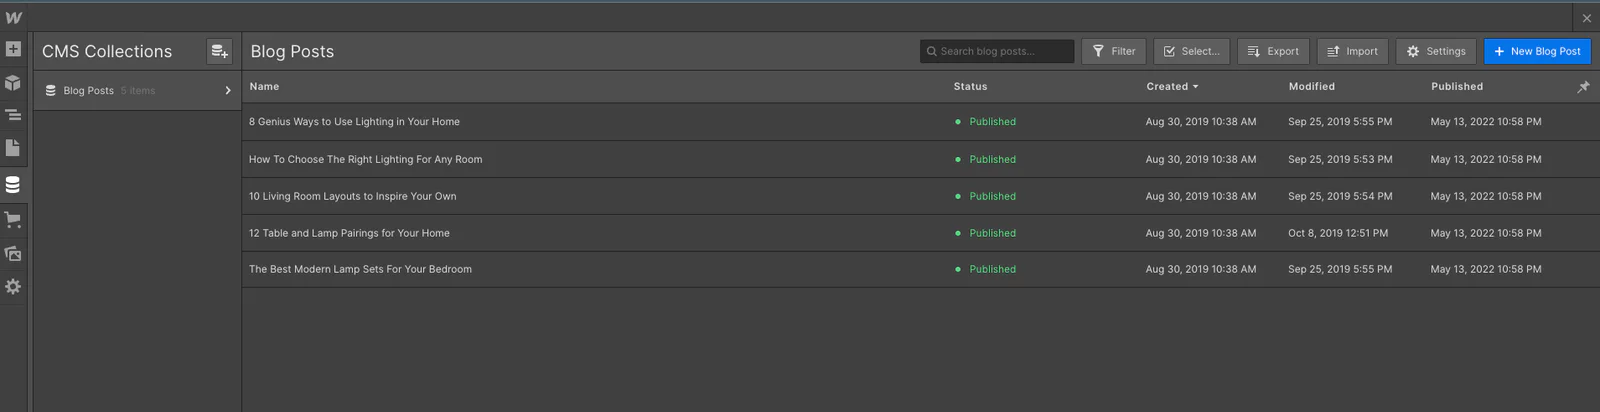Viewport: 1600px width, 412px height.
Task: Open the Ecommerce cart panel
Action: (x=13, y=220)
